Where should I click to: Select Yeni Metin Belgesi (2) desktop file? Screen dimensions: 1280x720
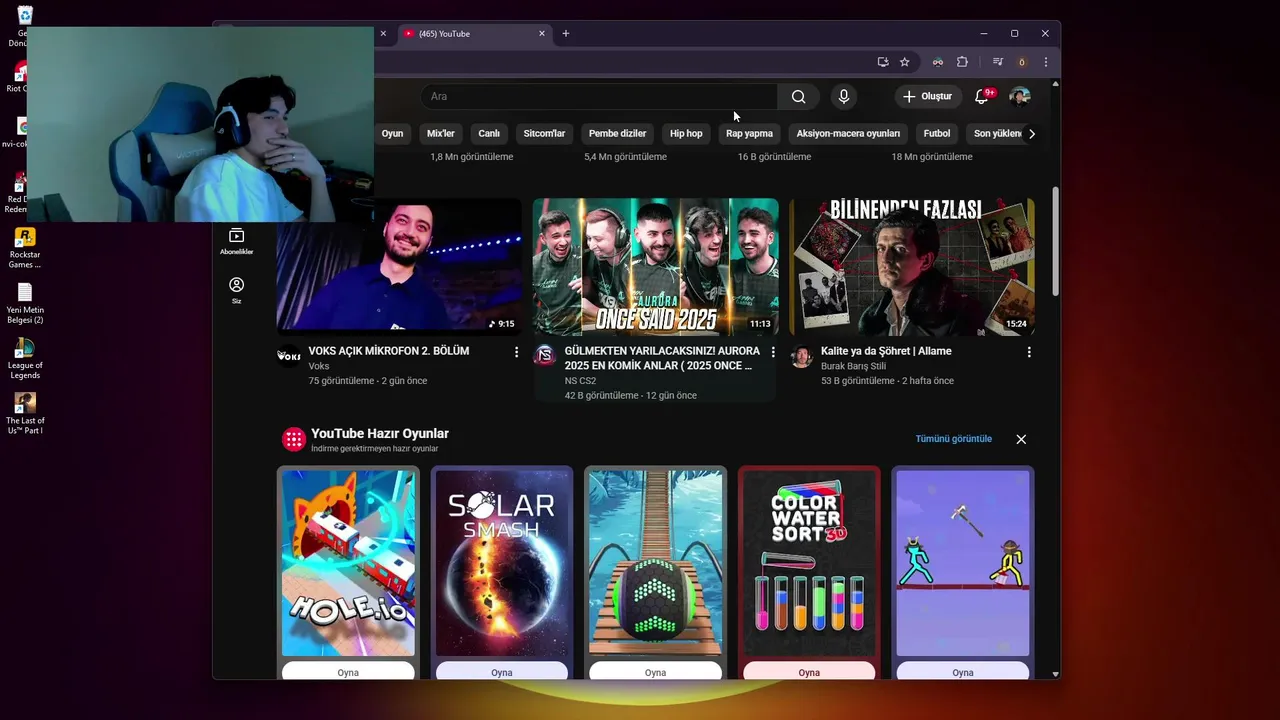[x=25, y=304]
